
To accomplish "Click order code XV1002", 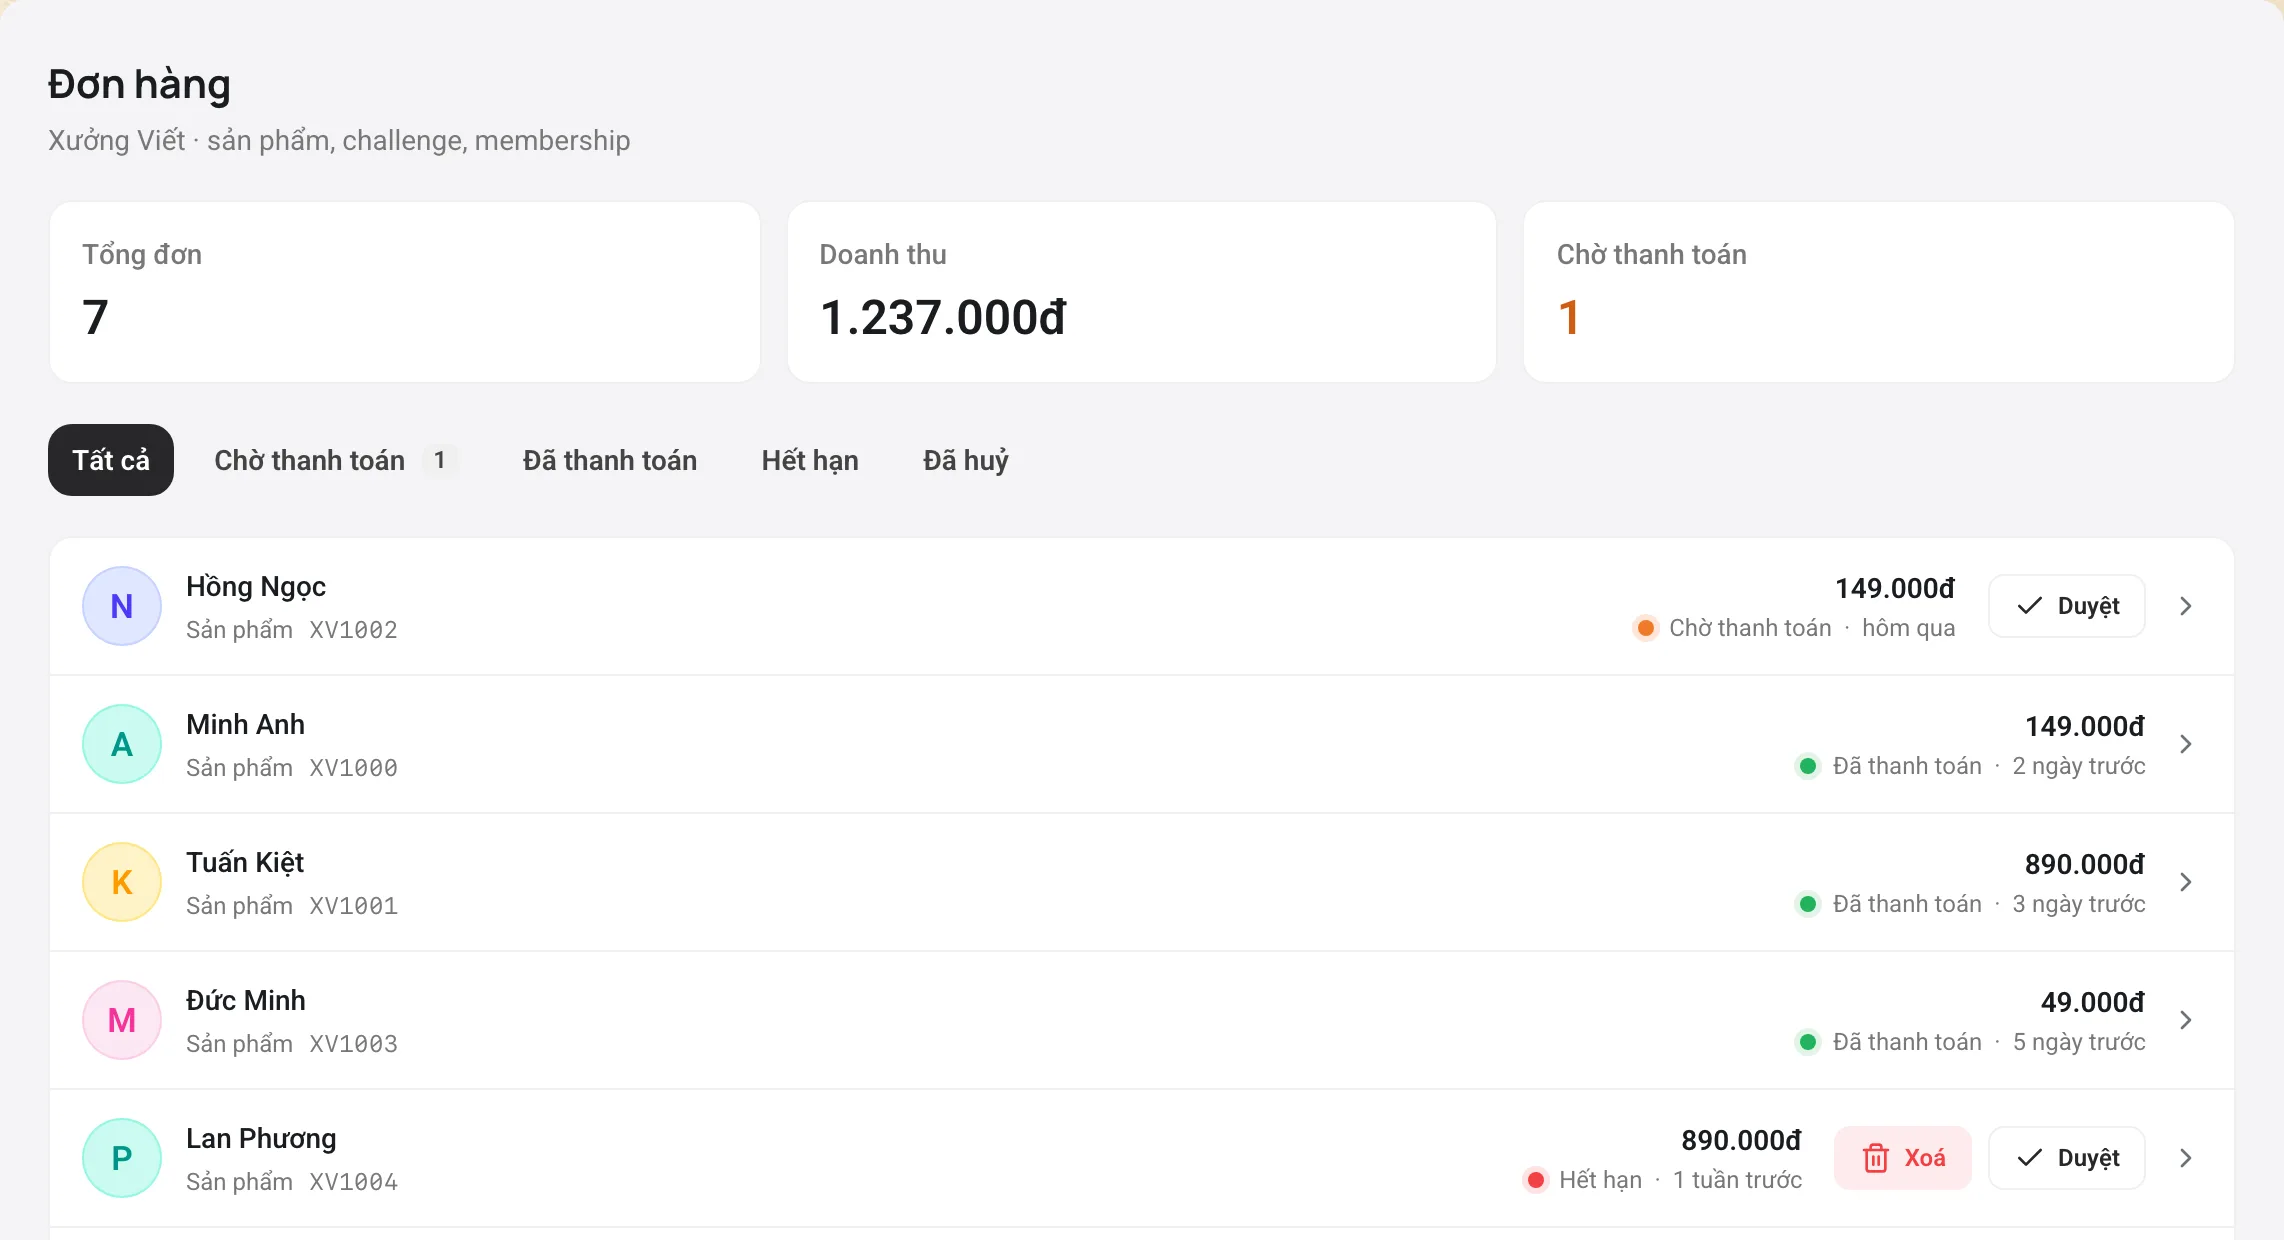I will pyautogui.click(x=354, y=630).
